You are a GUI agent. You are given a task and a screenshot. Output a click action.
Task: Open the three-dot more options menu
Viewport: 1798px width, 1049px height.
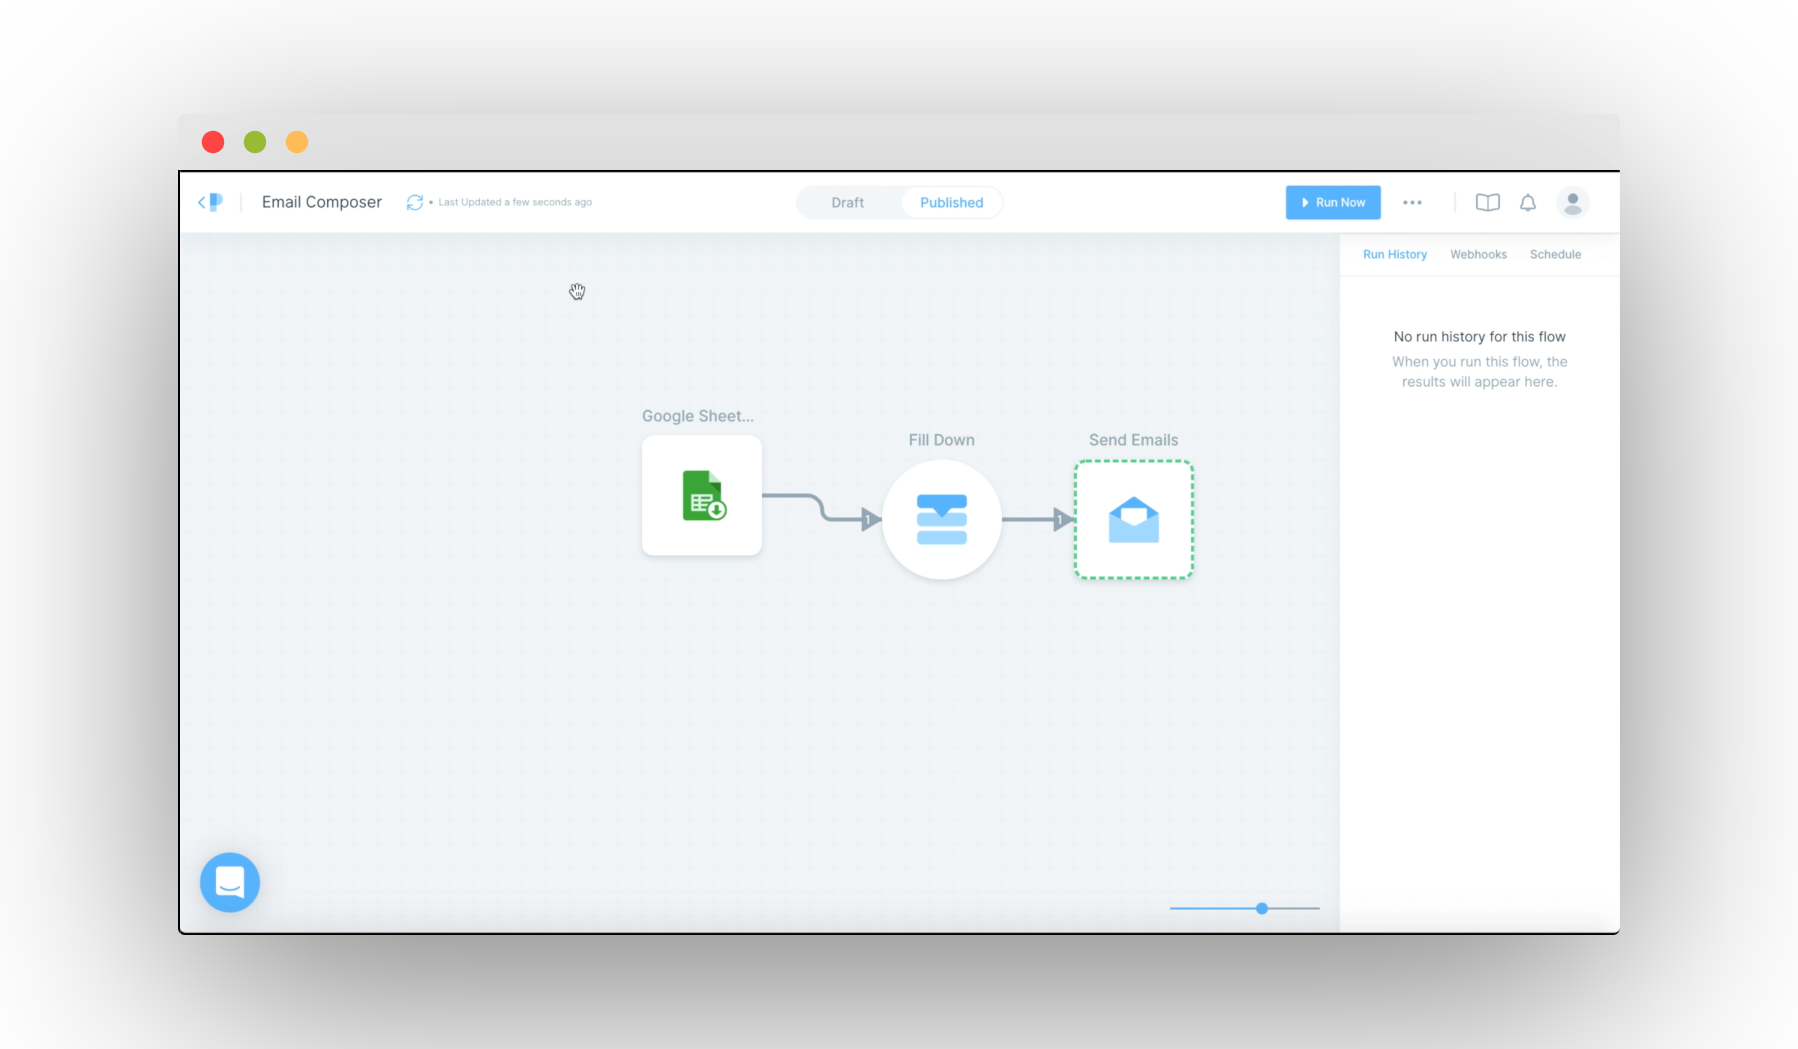coord(1412,203)
